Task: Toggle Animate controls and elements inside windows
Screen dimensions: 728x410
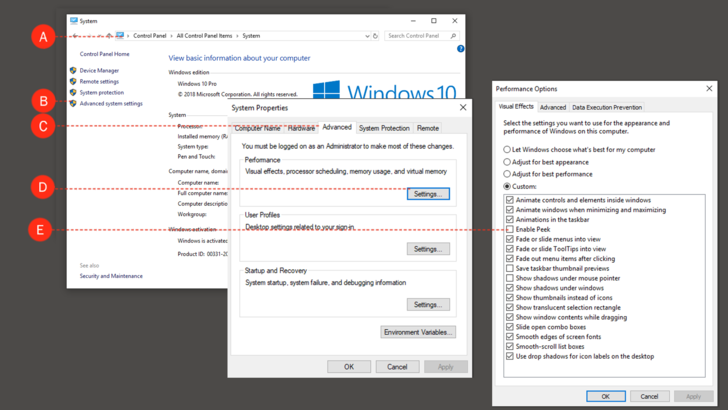Action: [x=510, y=200]
